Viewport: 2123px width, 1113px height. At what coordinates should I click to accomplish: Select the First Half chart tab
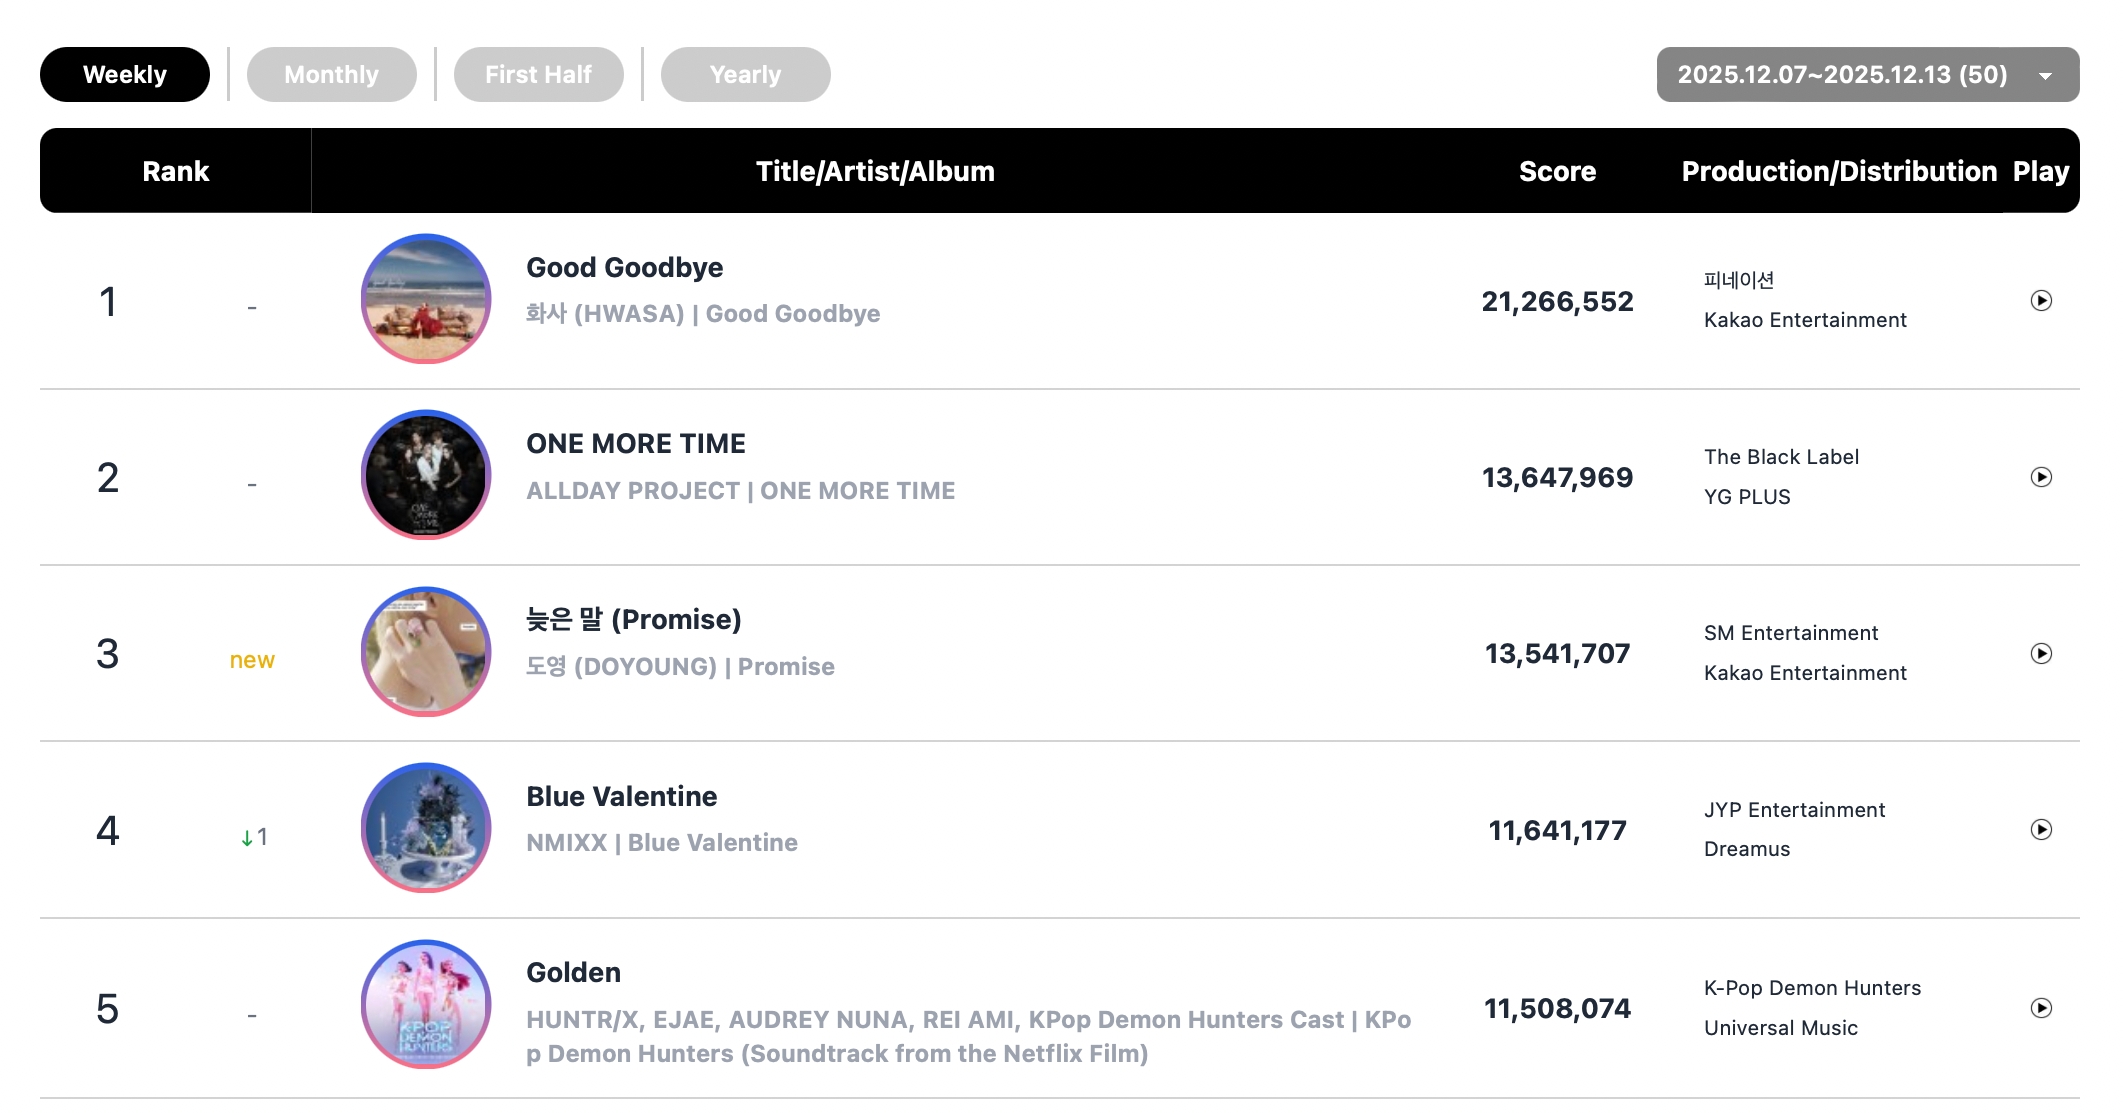pyautogui.click(x=538, y=75)
